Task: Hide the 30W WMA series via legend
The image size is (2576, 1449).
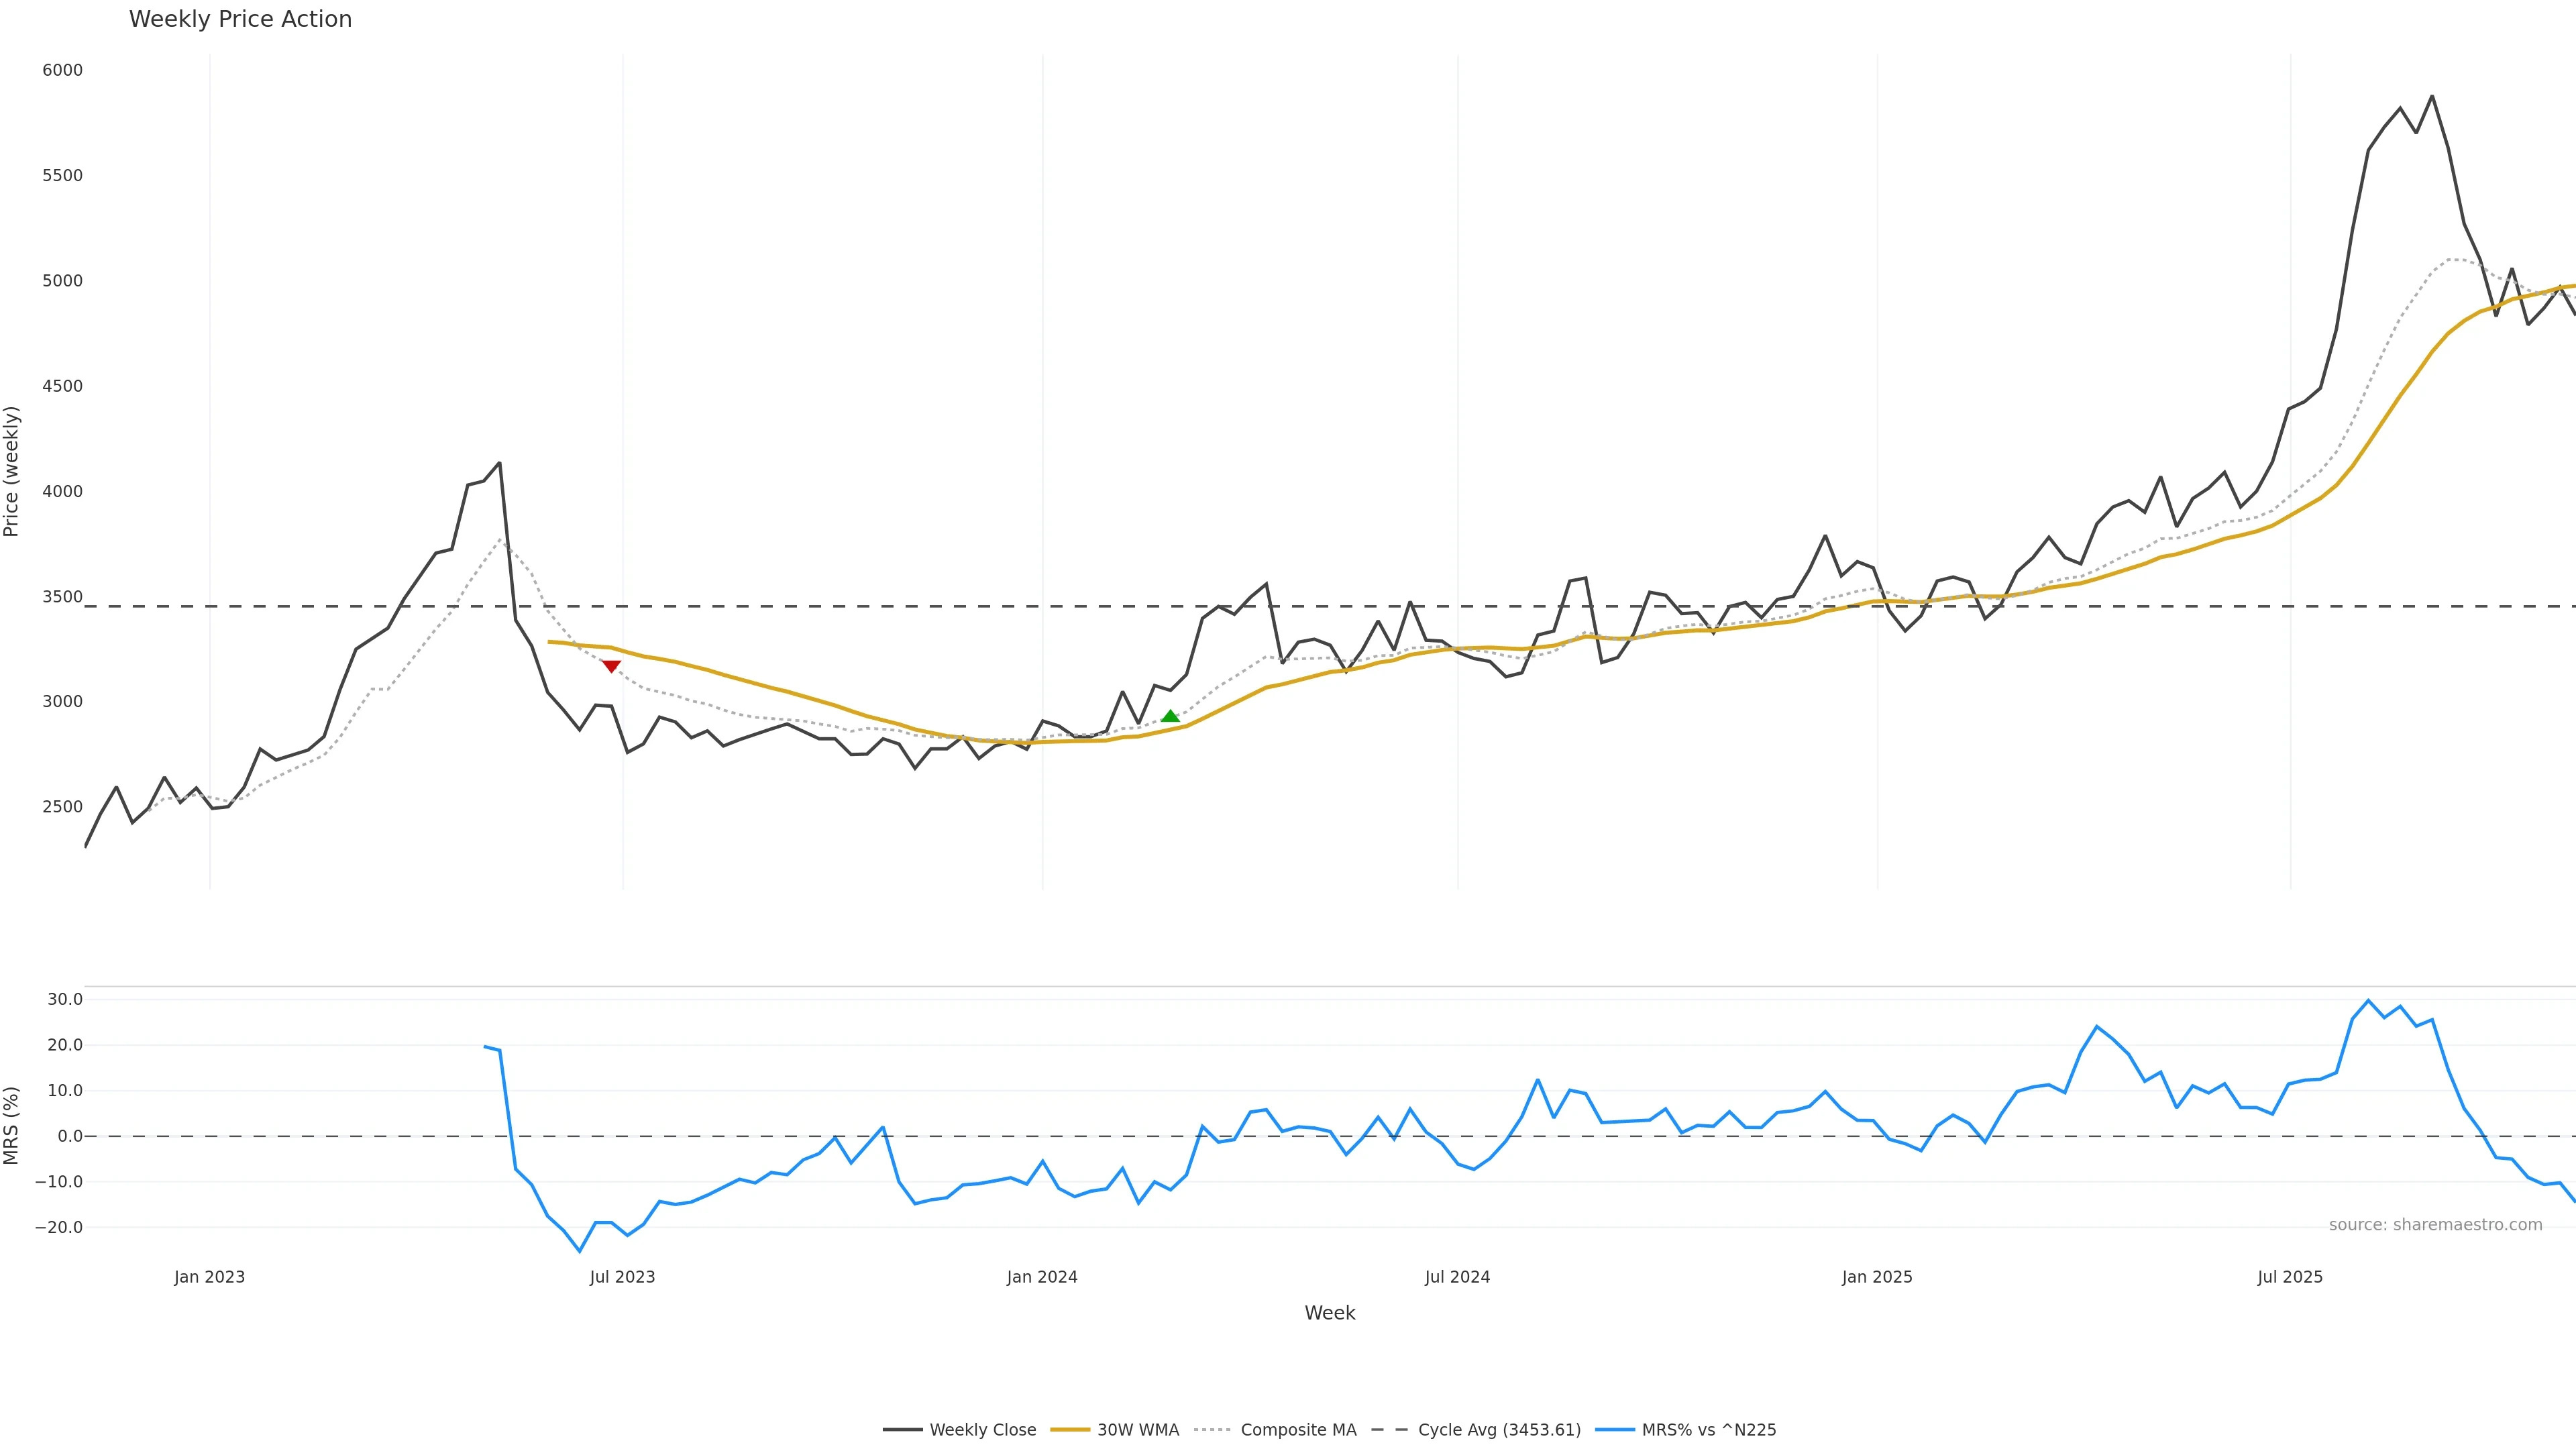Action: 1115,1430
